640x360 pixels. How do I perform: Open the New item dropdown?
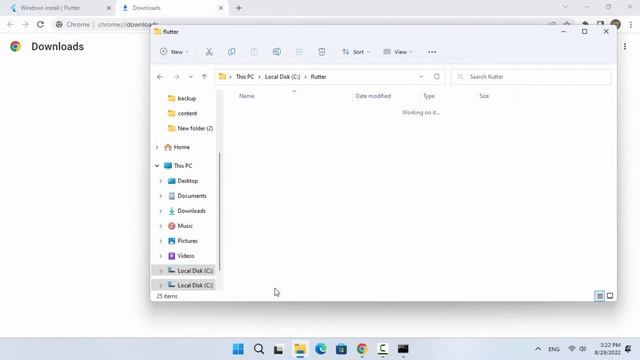pyautogui.click(x=174, y=52)
